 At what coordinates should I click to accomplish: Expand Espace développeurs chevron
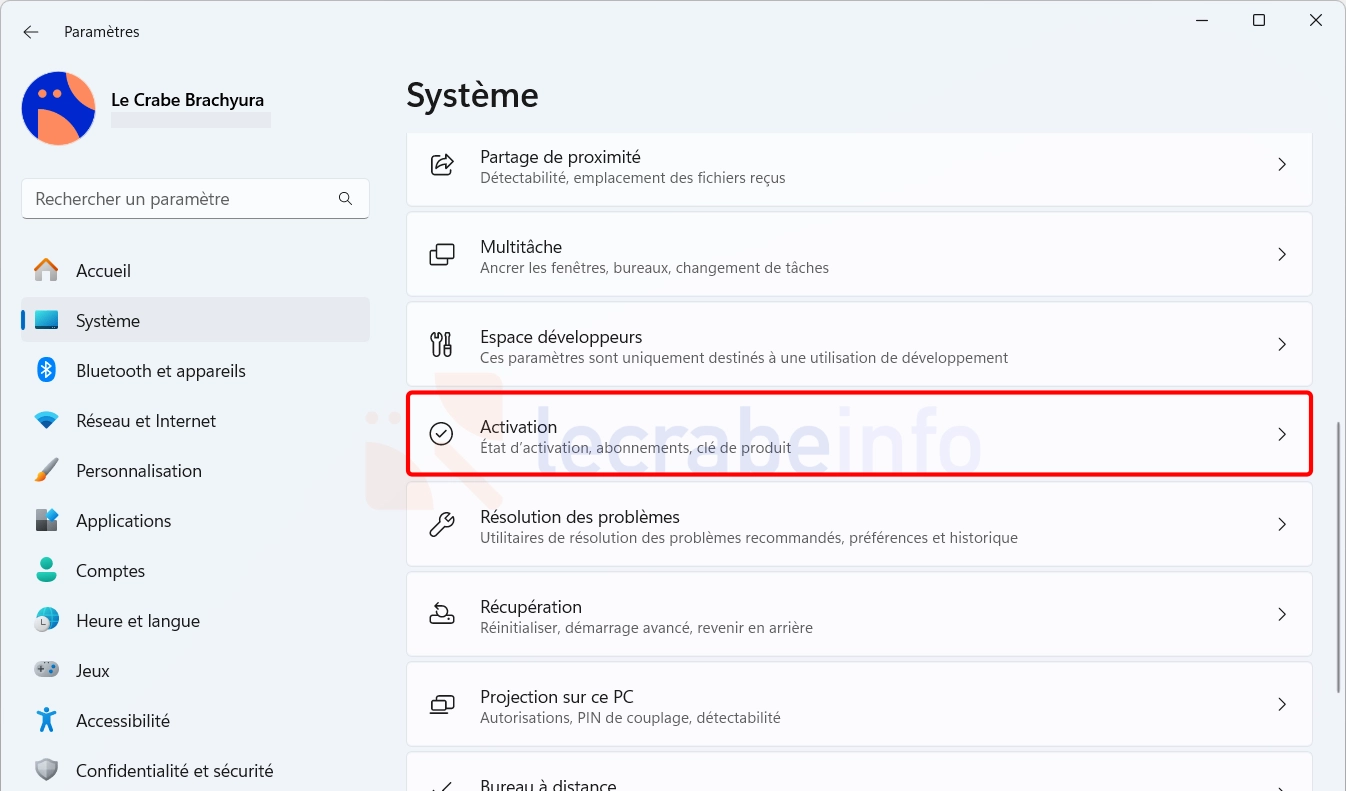[x=1282, y=345]
